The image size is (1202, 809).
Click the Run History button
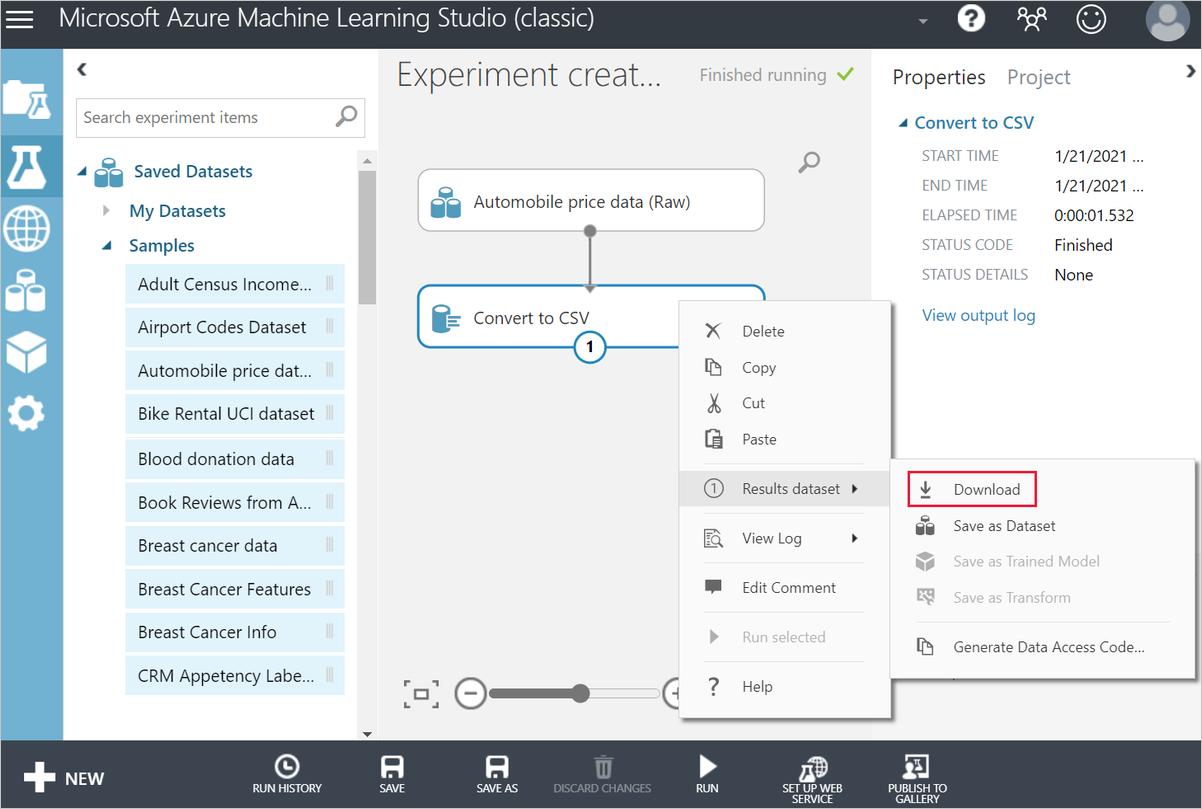[287, 774]
